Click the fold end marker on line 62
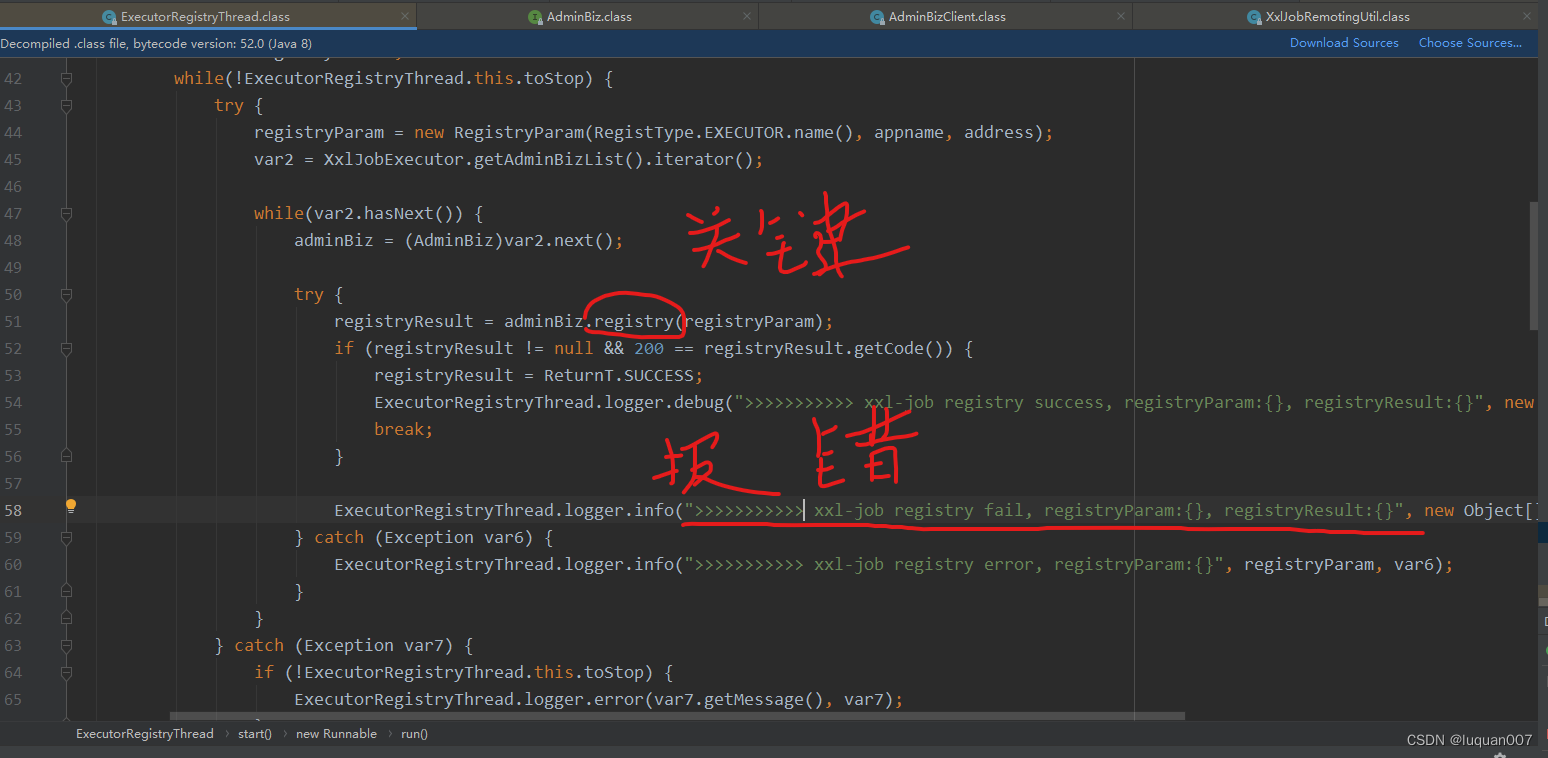The image size is (1548, 758). click(66, 618)
